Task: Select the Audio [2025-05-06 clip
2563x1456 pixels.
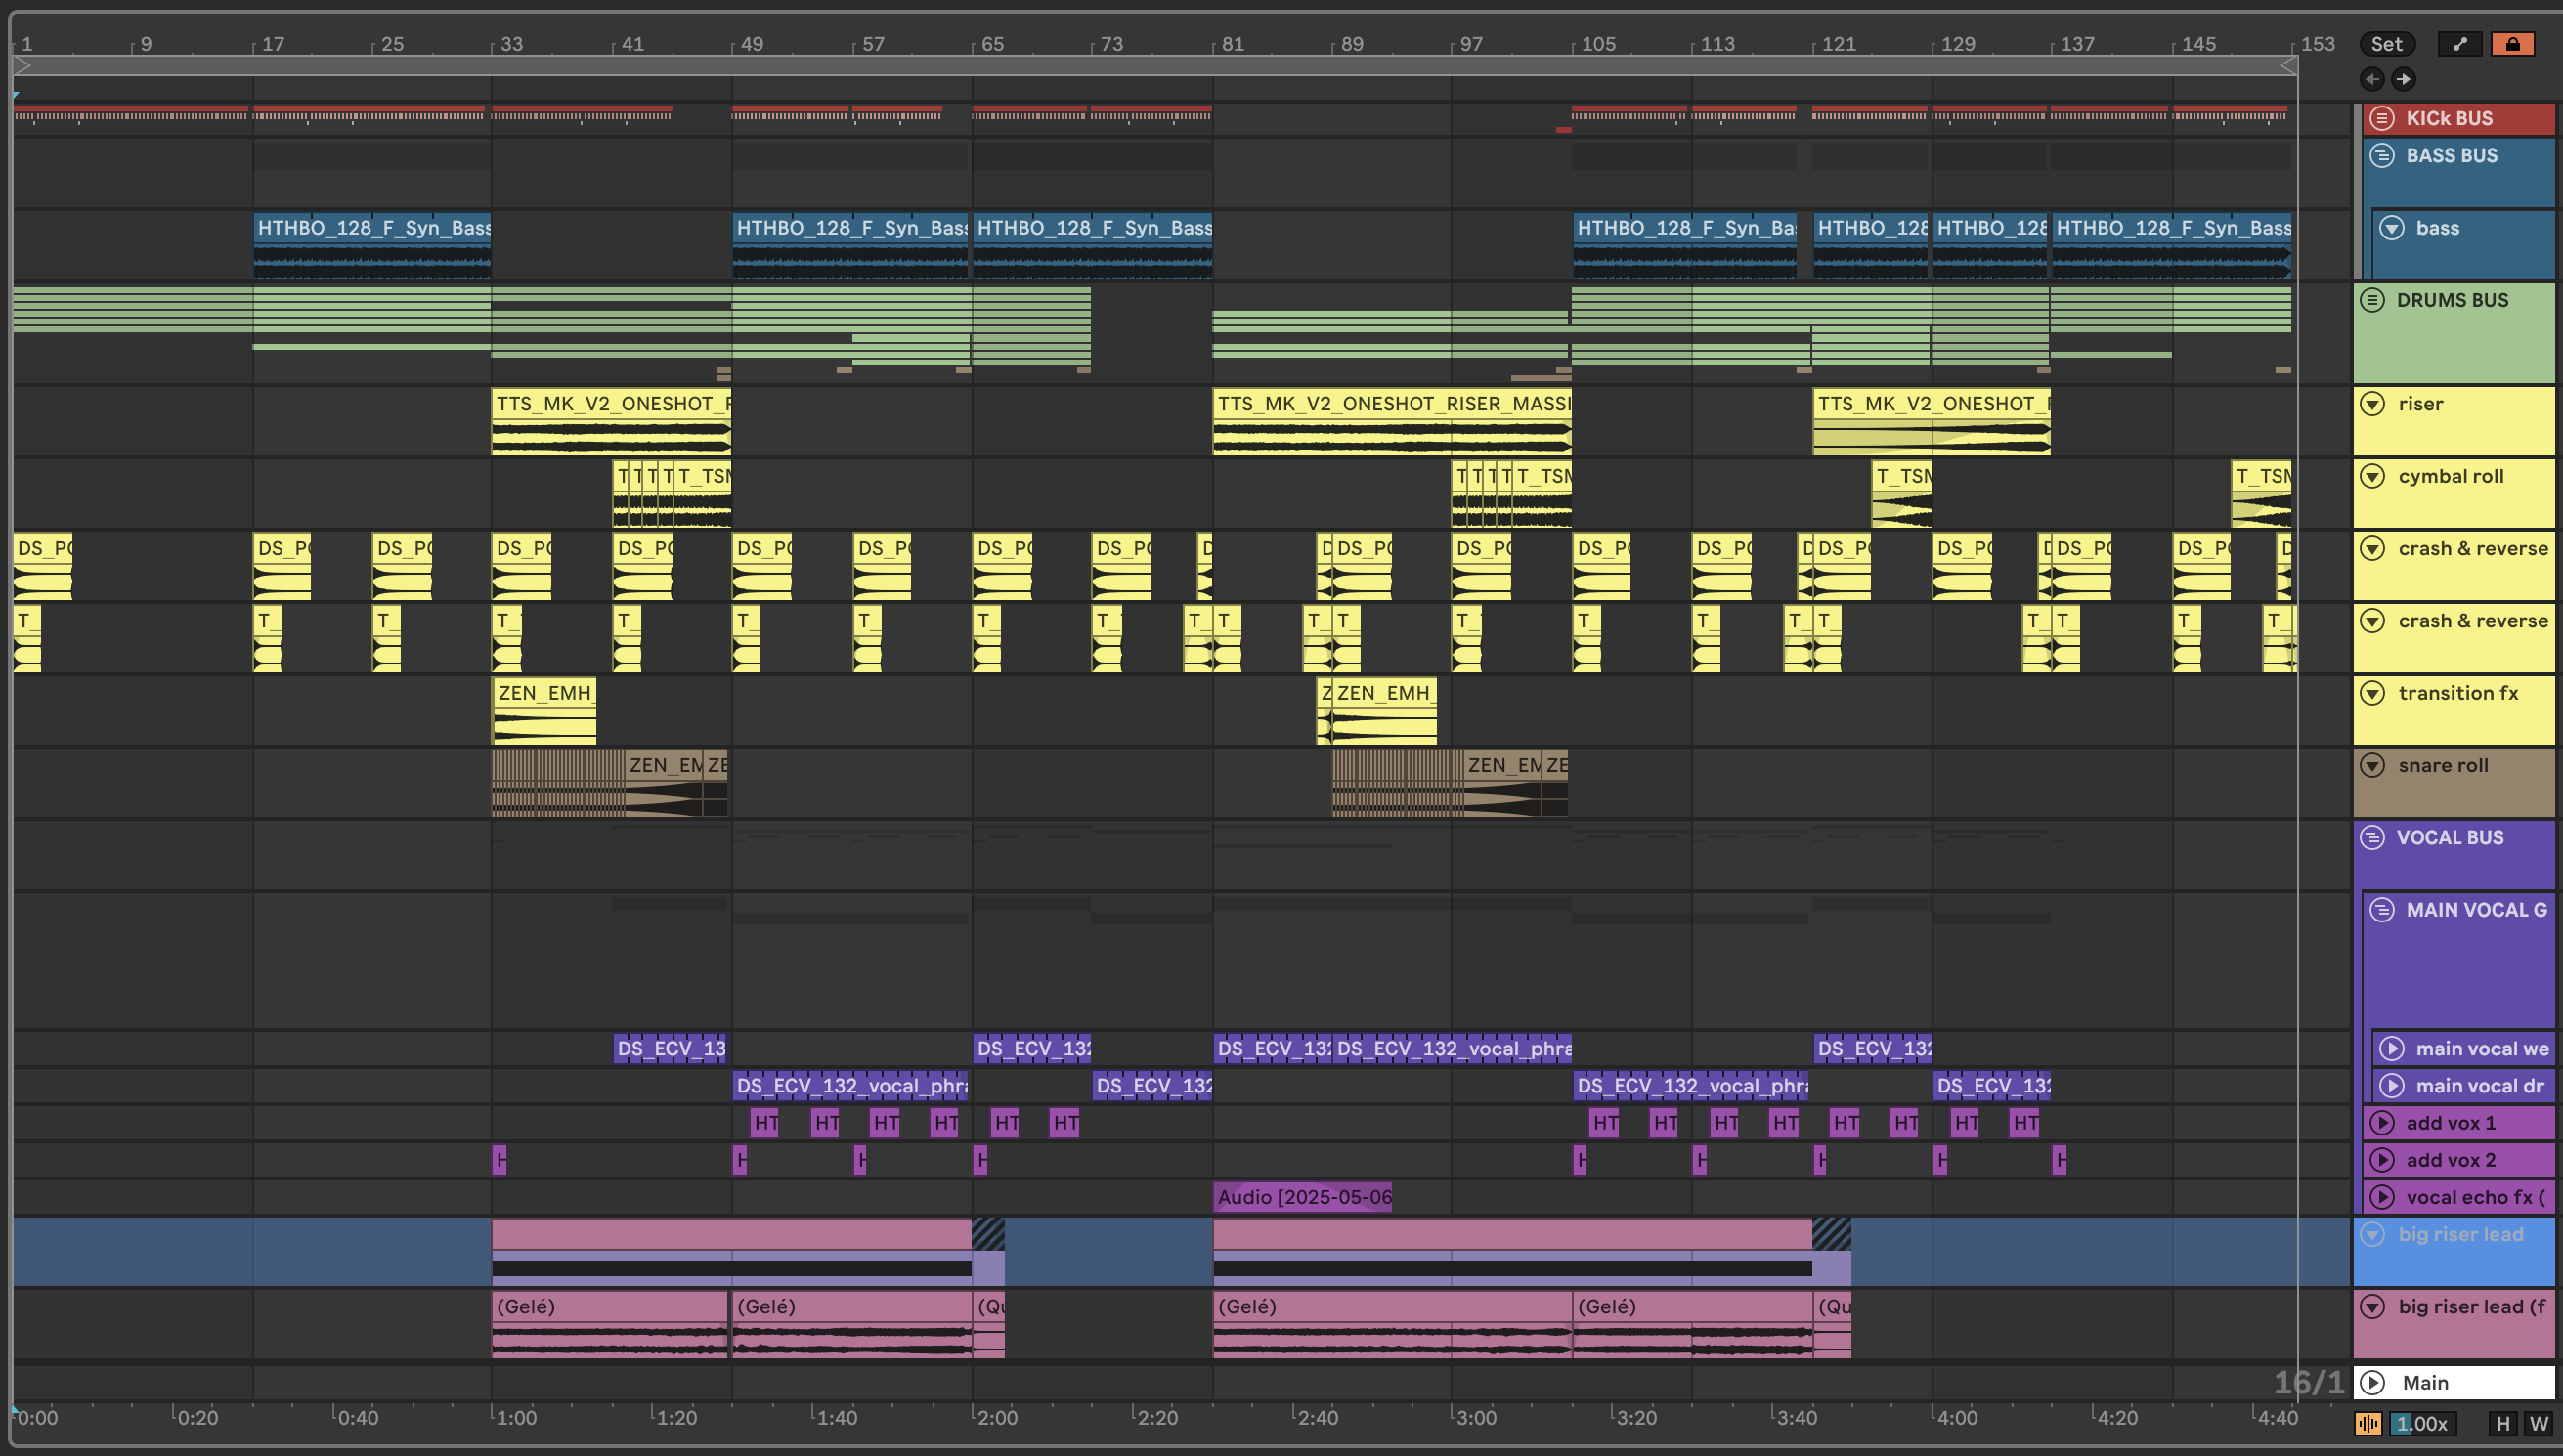Action: (x=1302, y=1197)
